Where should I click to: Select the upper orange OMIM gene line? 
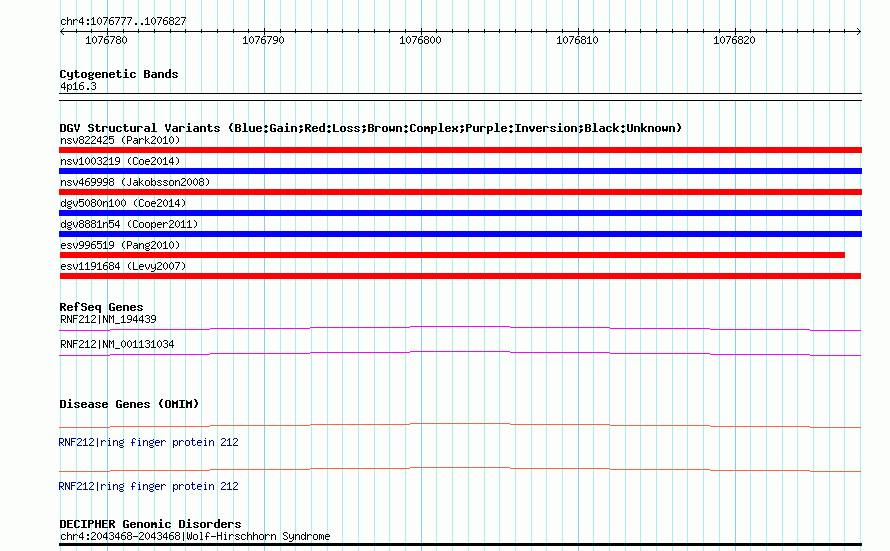[x=460, y=425]
